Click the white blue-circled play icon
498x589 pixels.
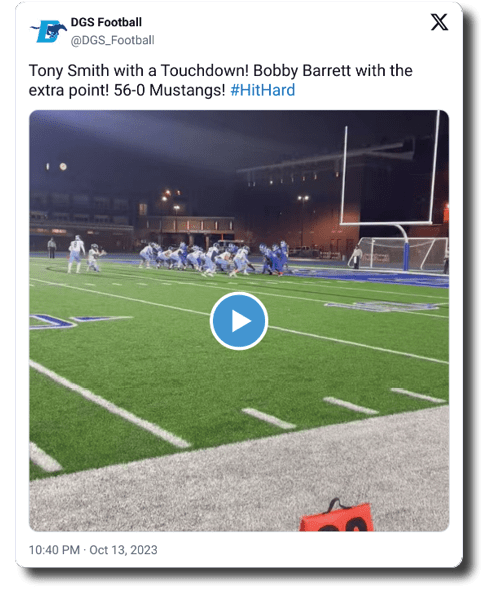239,321
